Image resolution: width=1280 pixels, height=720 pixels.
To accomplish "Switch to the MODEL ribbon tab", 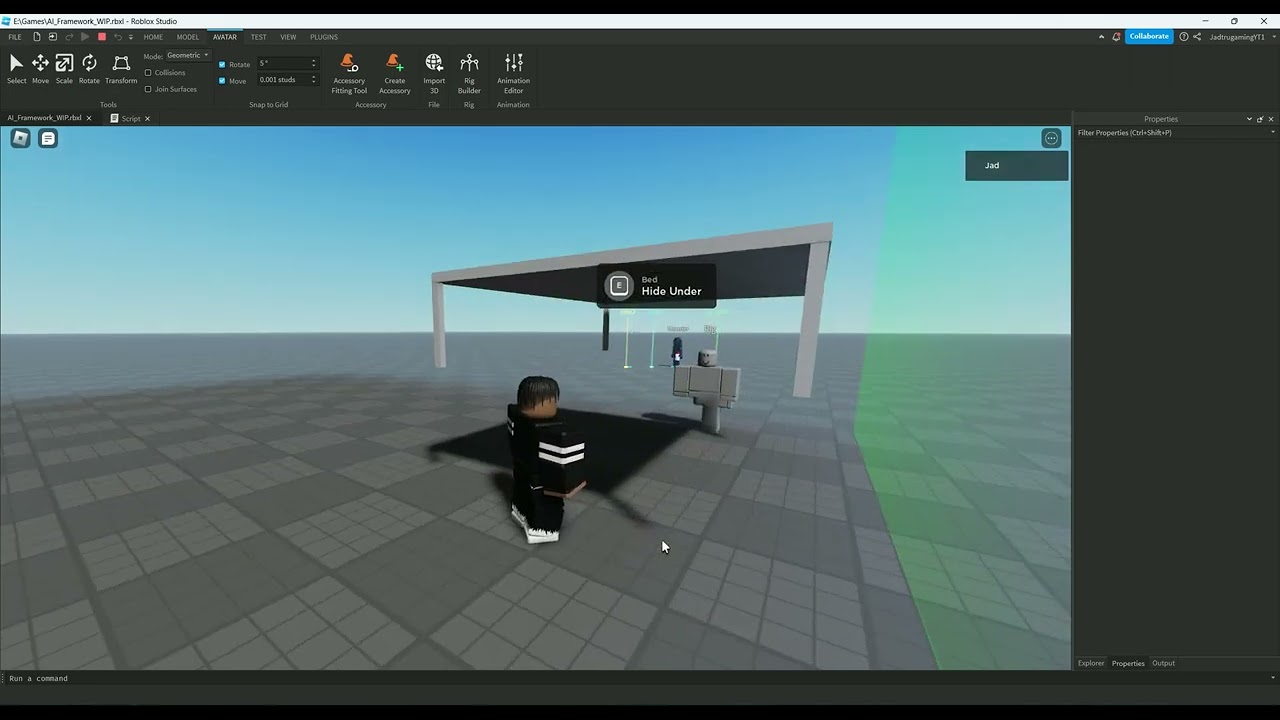I will coord(188,37).
